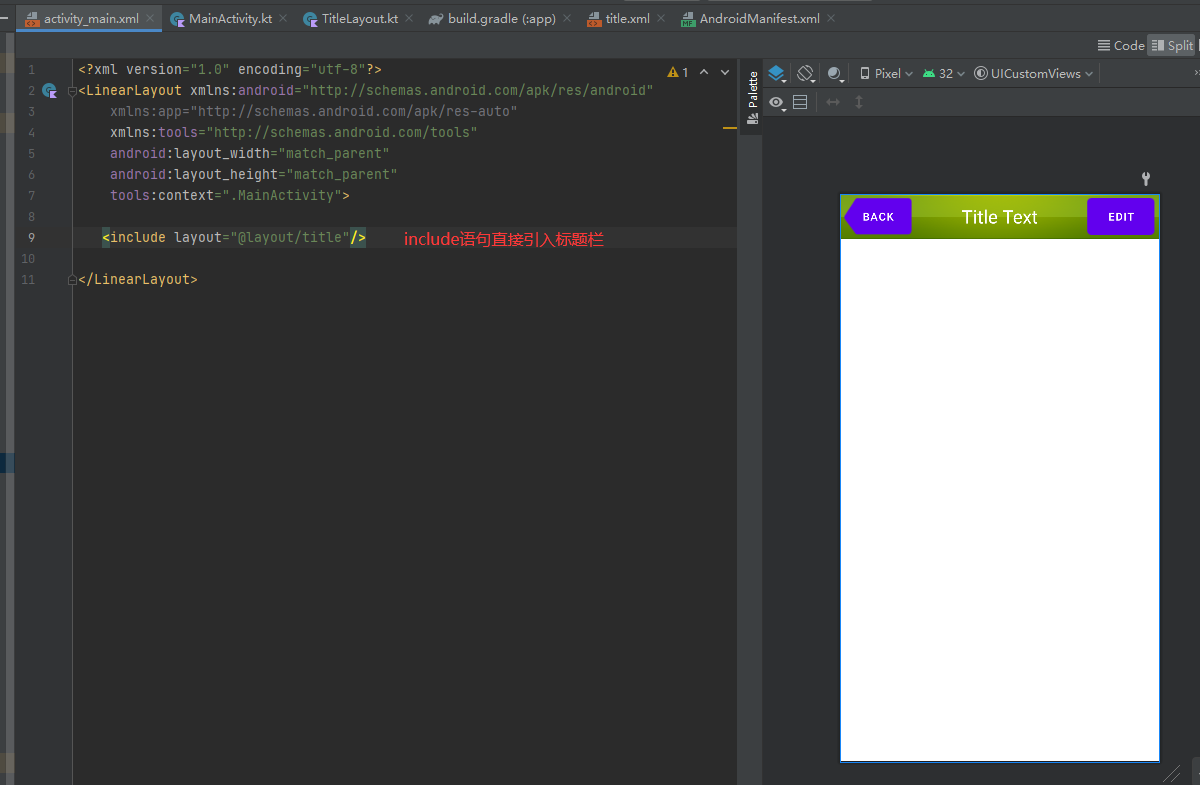The width and height of the screenshot is (1200, 785).
Task: Go to next highlighted error arrow
Action: point(725,72)
